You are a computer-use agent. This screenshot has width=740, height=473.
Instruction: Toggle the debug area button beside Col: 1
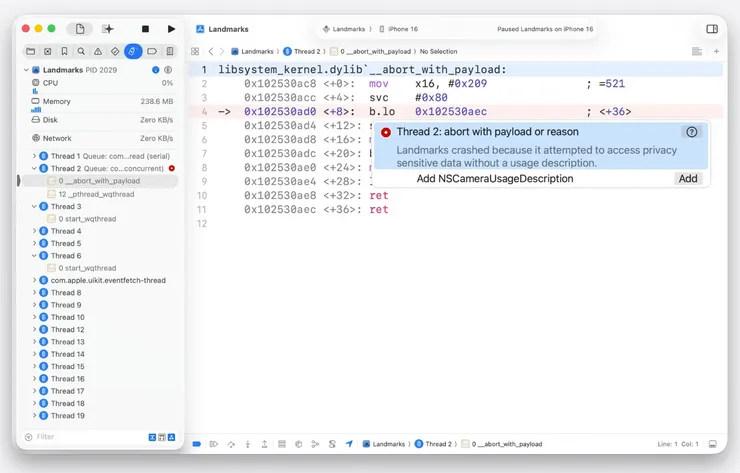point(713,444)
